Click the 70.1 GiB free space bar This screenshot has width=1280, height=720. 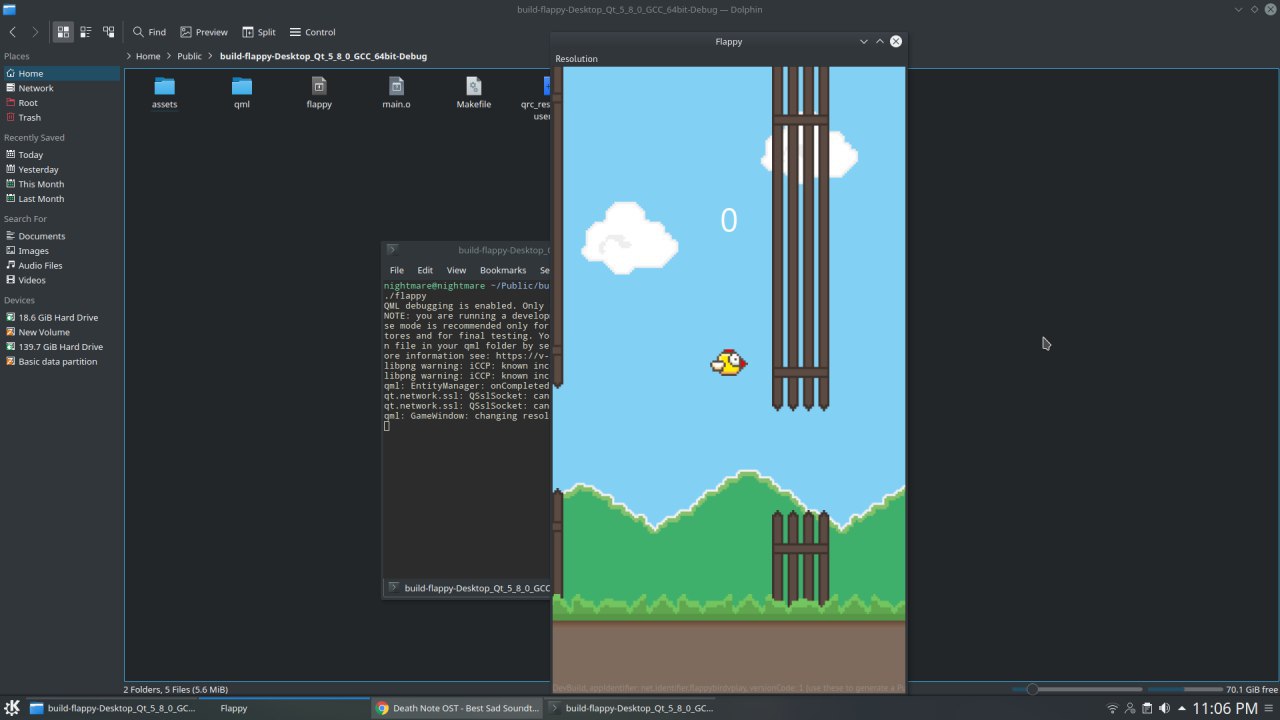pyautogui.click(x=1185, y=689)
